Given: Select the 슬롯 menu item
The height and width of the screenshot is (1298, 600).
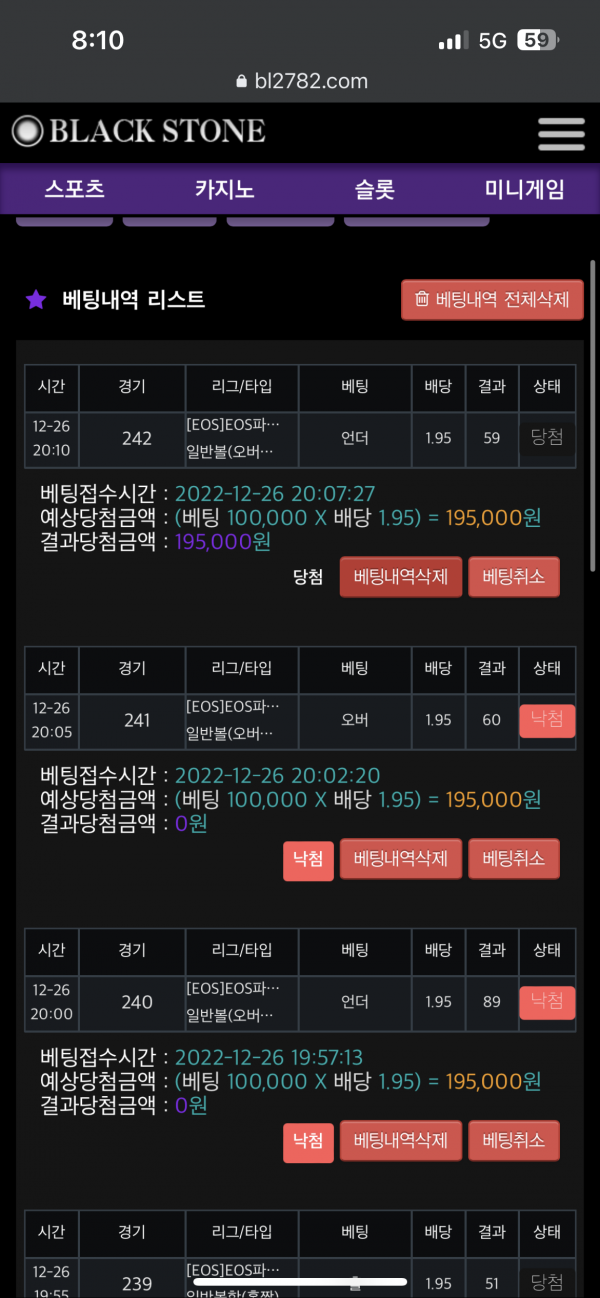Looking at the screenshot, I should tap(375, 189).
